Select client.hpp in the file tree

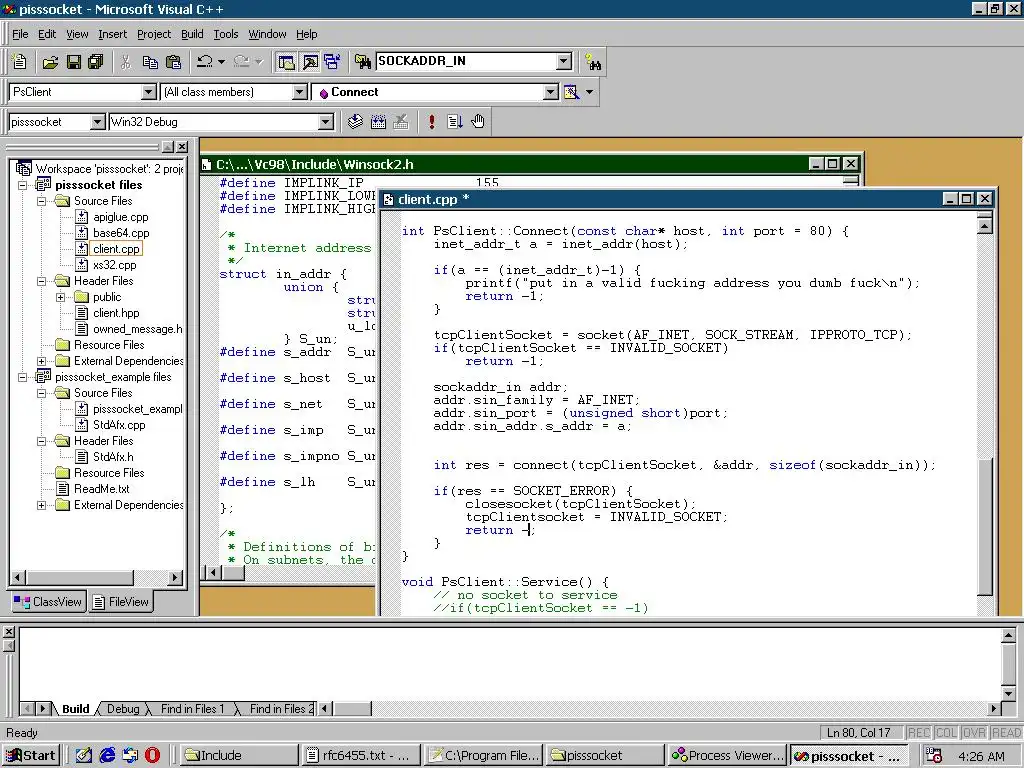click(x=116, y=313)
